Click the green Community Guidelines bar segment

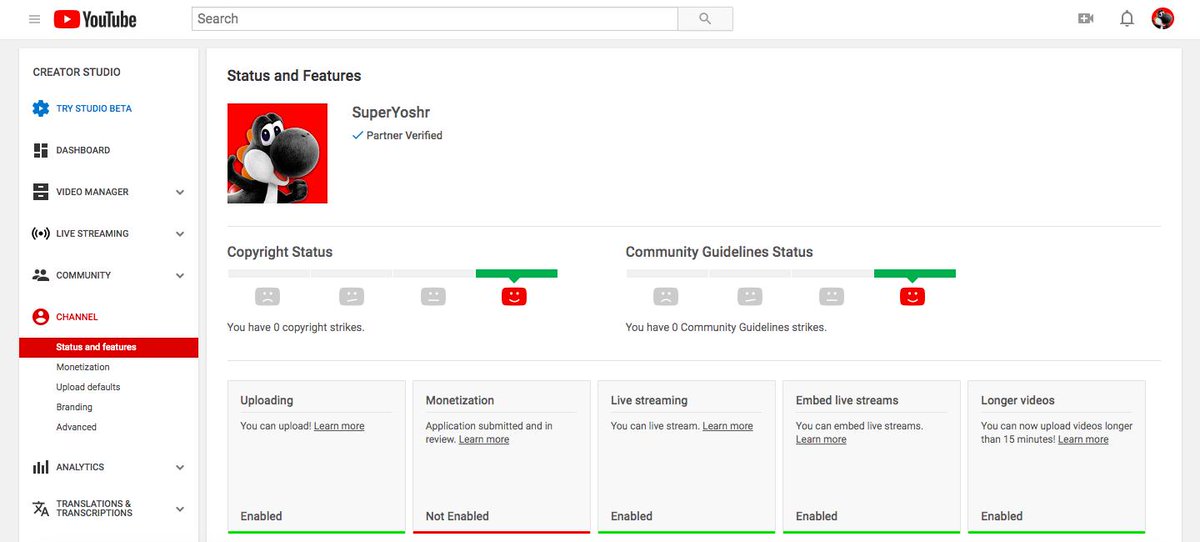click(915, 273)
